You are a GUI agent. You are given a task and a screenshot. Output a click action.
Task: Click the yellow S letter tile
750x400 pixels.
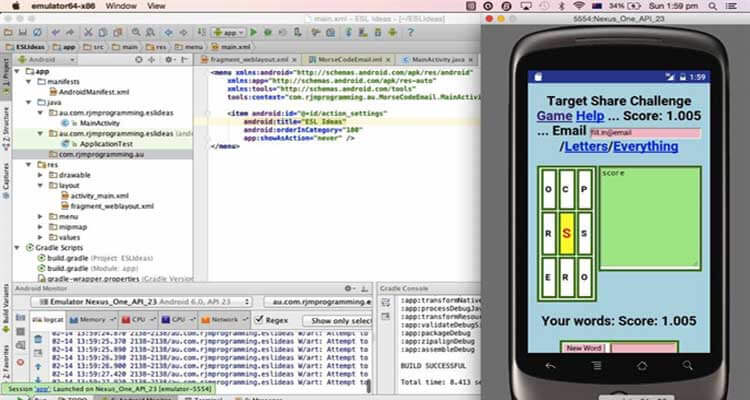click(567, 233)
